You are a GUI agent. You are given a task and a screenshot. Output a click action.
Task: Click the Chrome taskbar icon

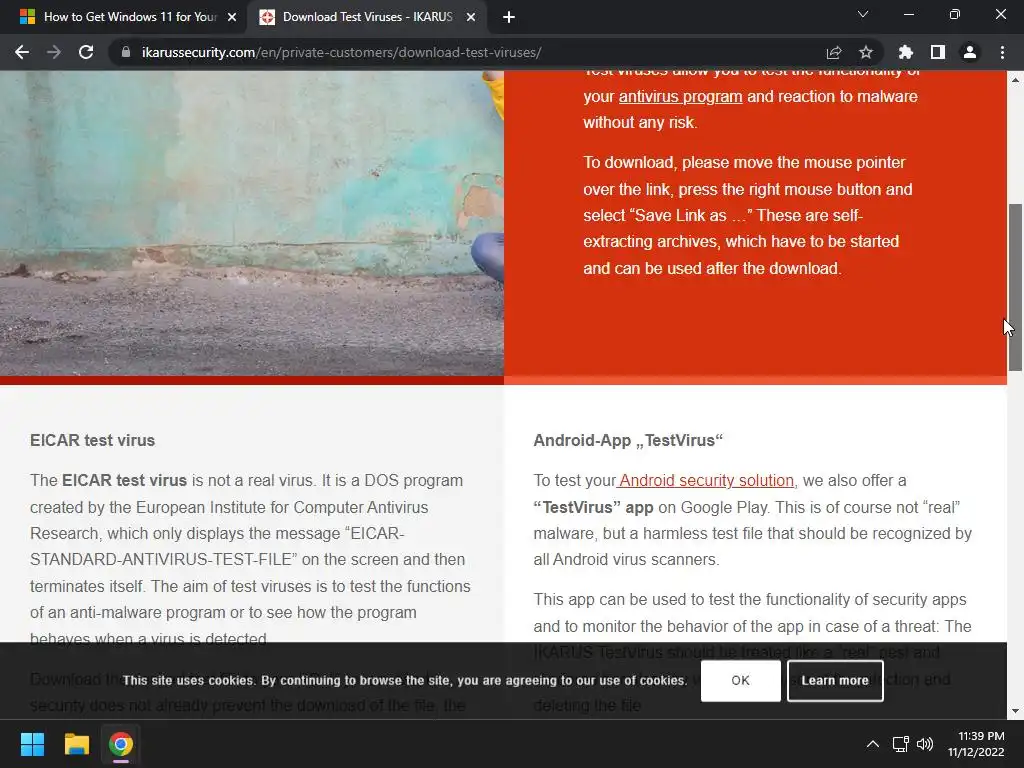[x=121, y=744]
